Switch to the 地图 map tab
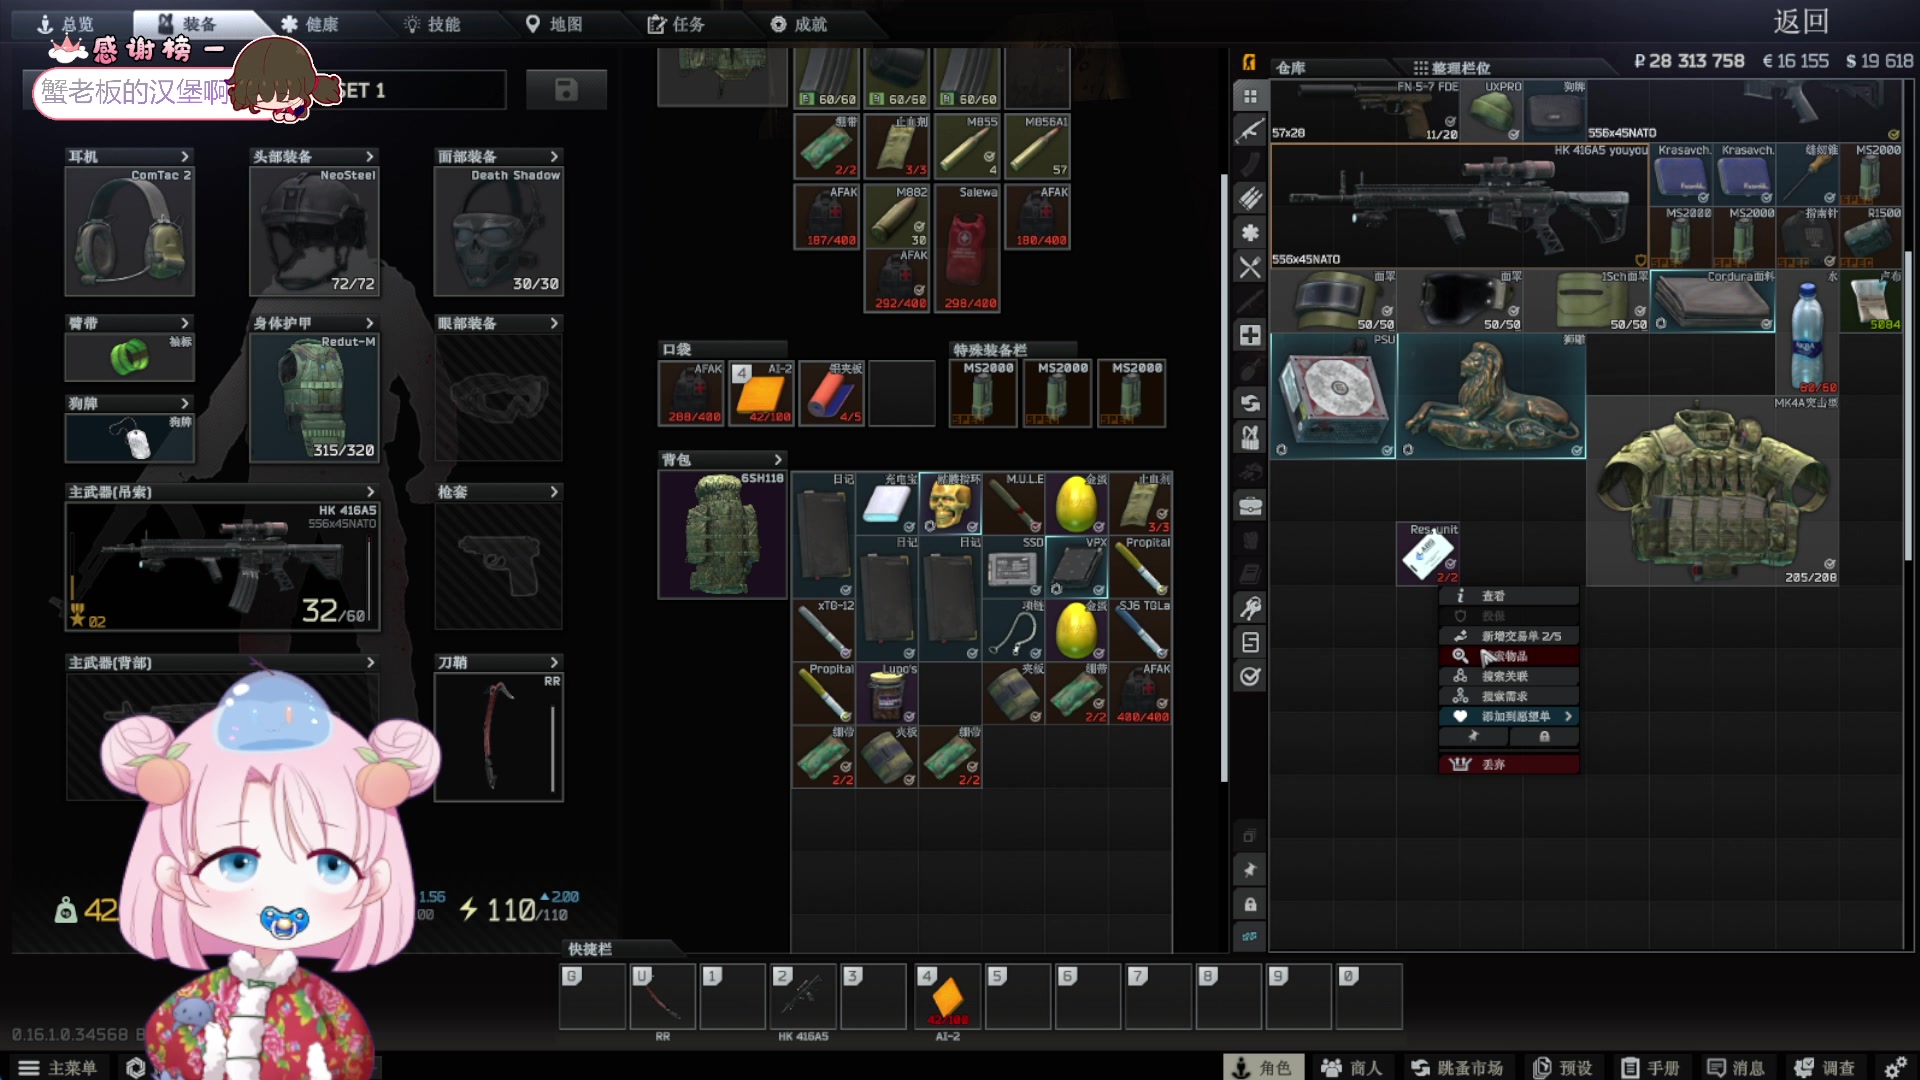This screenshot has width=1920, height=1080. (554, 24)
